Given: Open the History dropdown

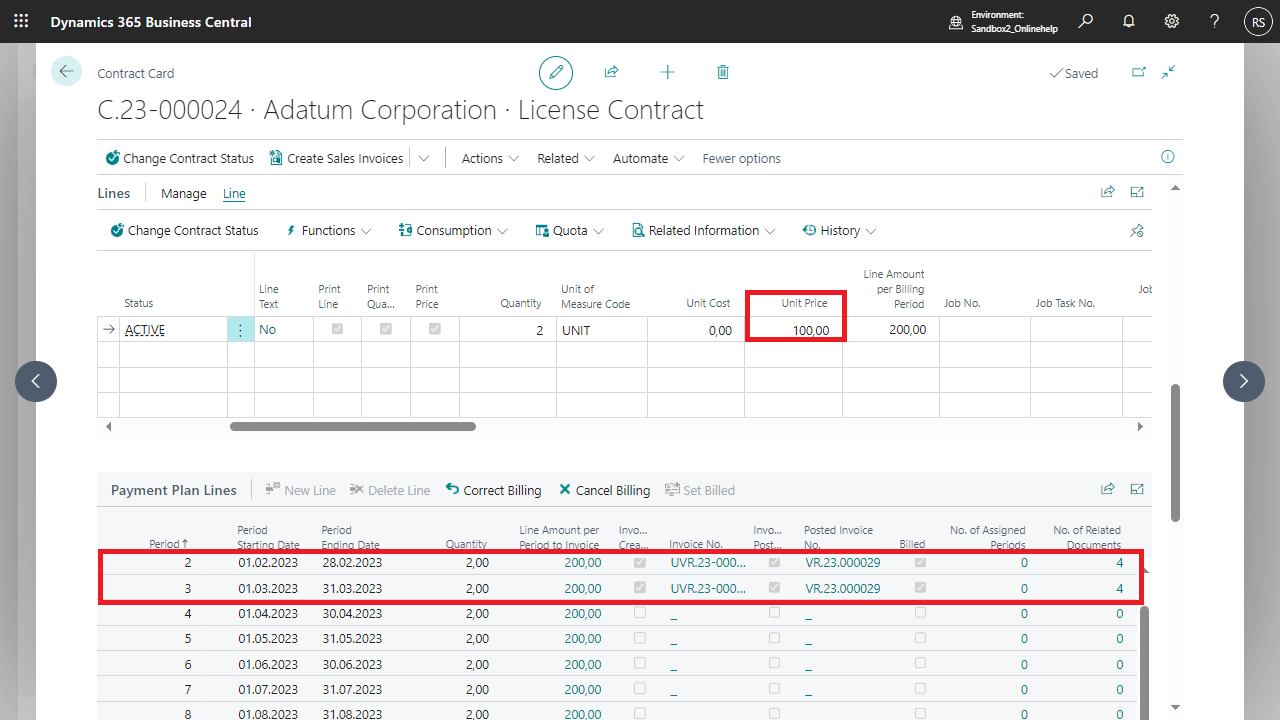Looking at the screenshot, I should coord(840,230).
